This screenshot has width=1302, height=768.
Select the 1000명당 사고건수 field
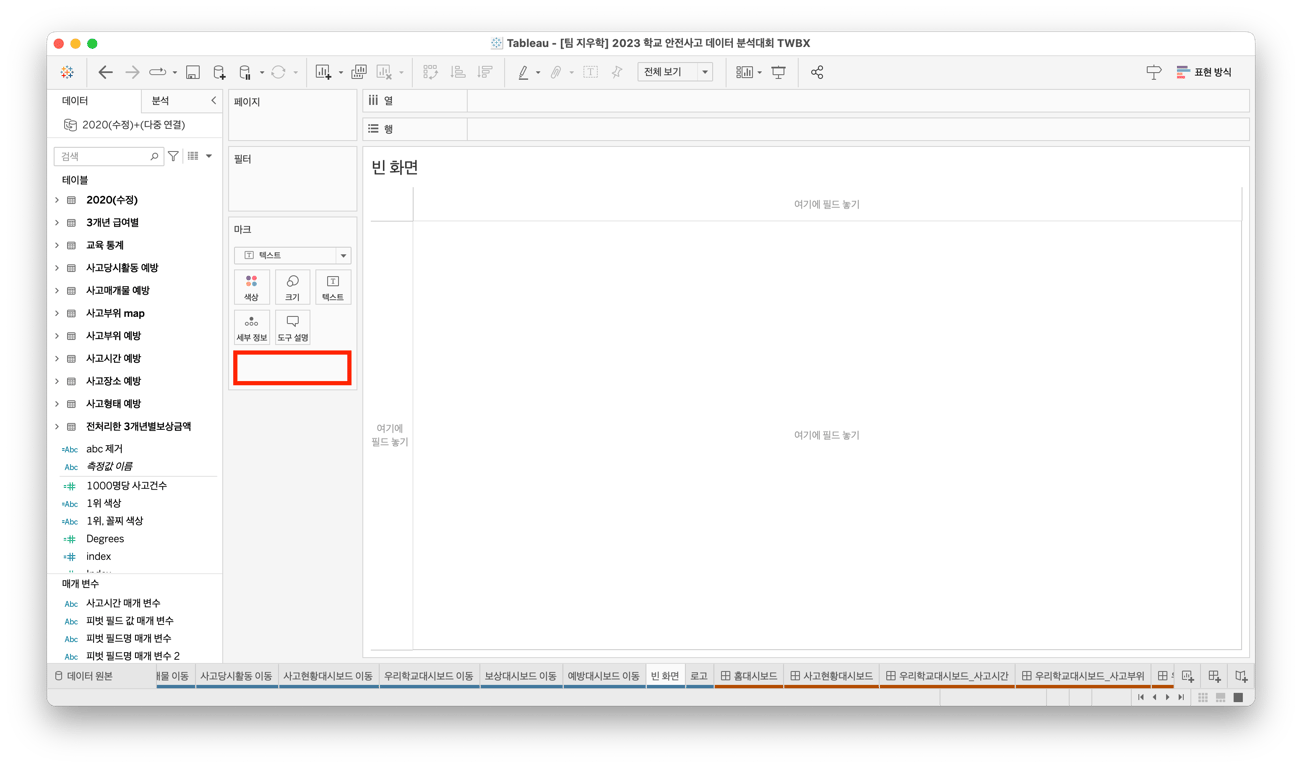tap(126, 485)
